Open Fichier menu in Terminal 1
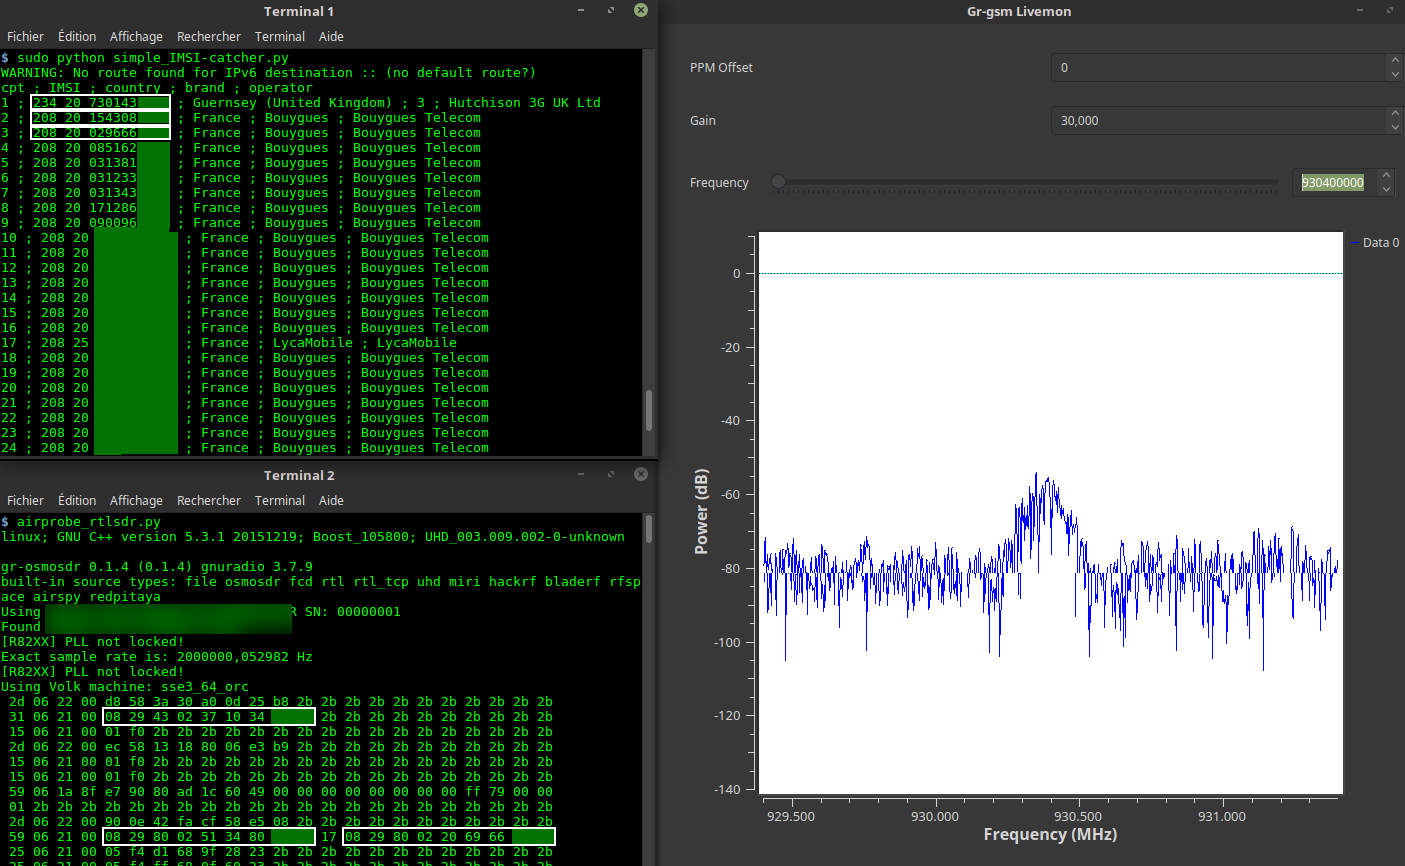Image resolution: width=1405 pixels, height=866 pixels. pyautogui.click(x=25, y=36)
